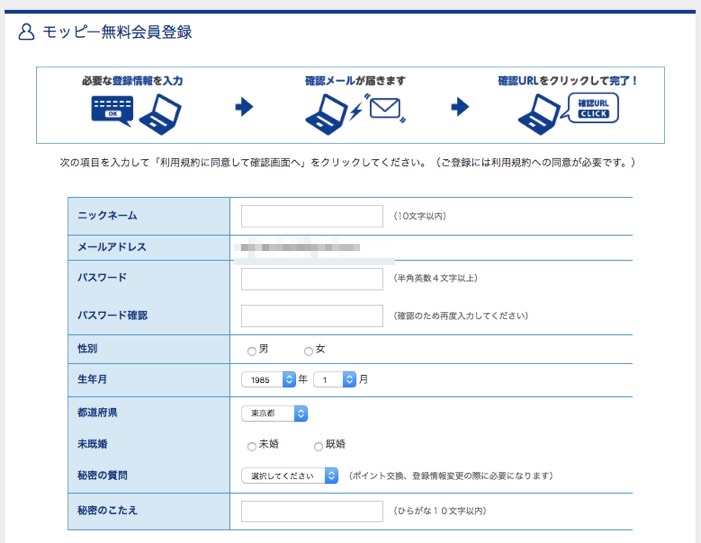Click the 確認URL CLICK bubble icon
The image size is (701, 543).
coord(591,108)
